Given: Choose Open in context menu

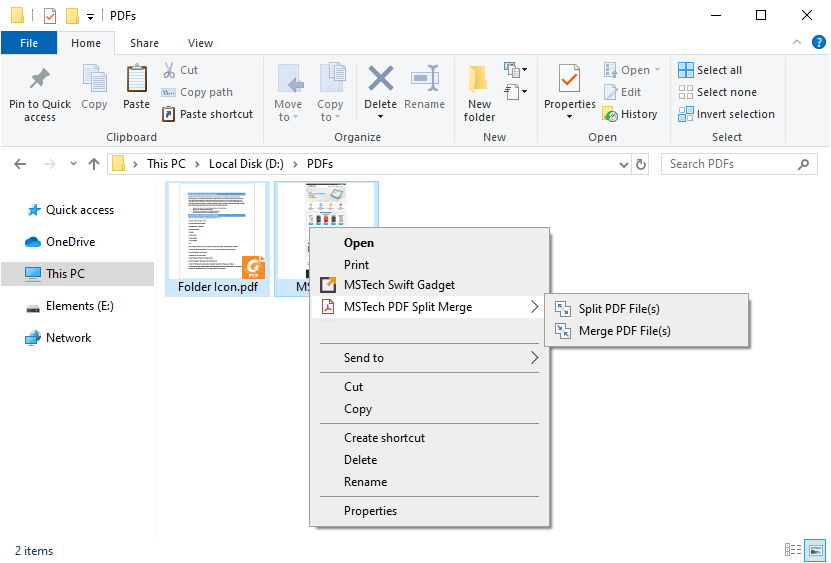Looking at the screenshot, I should click(x=429, y=243).
